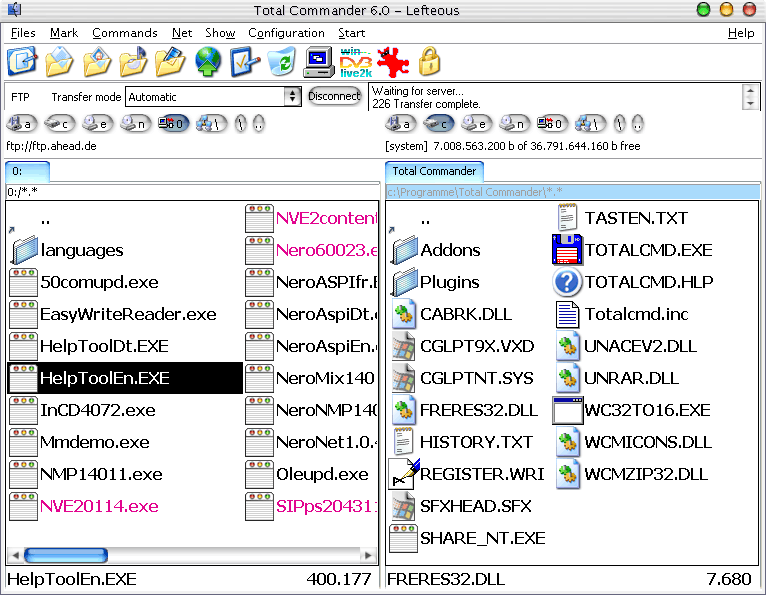766x595 pixels.
Task: Click left panel scrollbar right arrow
Action: (368, 555)
